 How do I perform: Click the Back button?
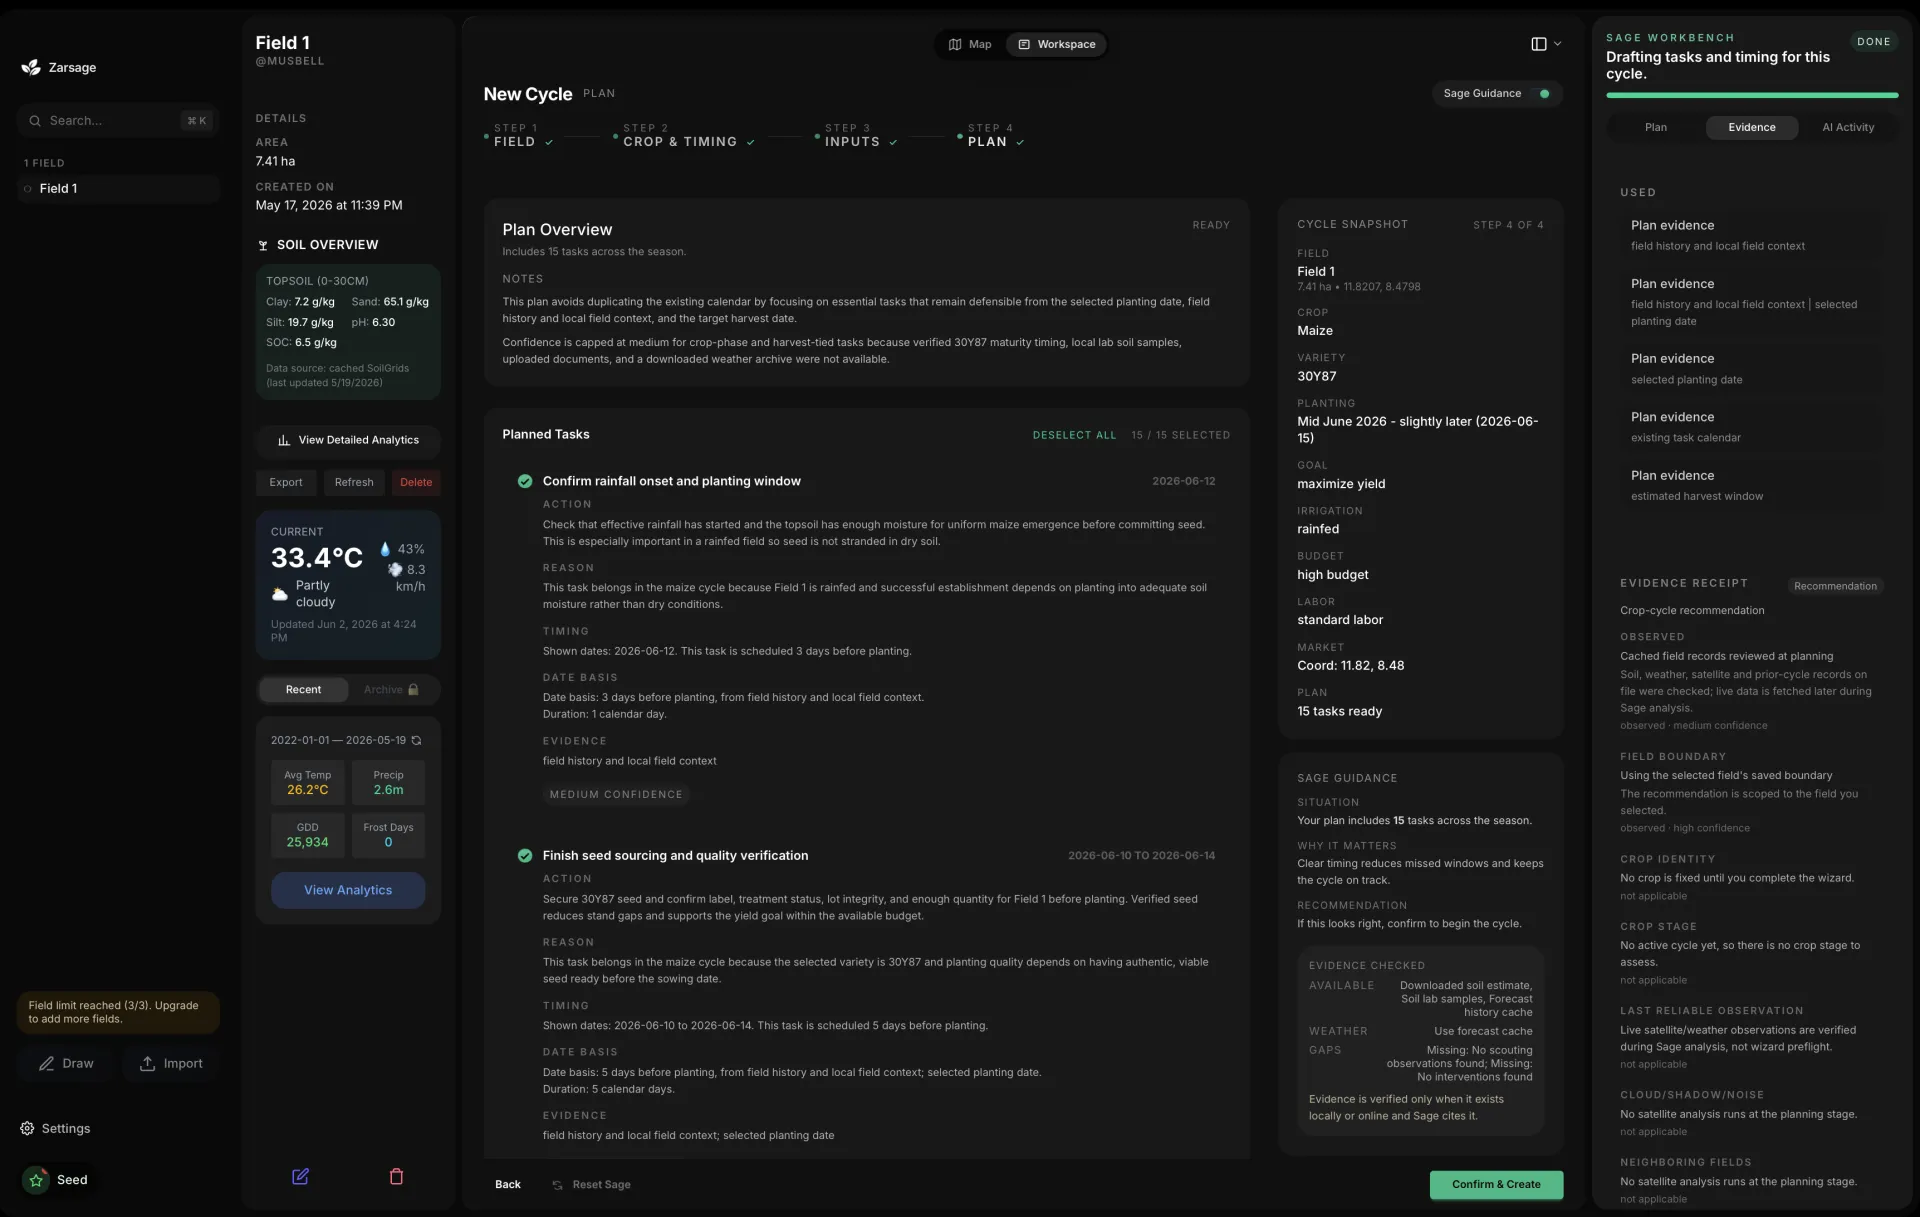point(508,1185)
